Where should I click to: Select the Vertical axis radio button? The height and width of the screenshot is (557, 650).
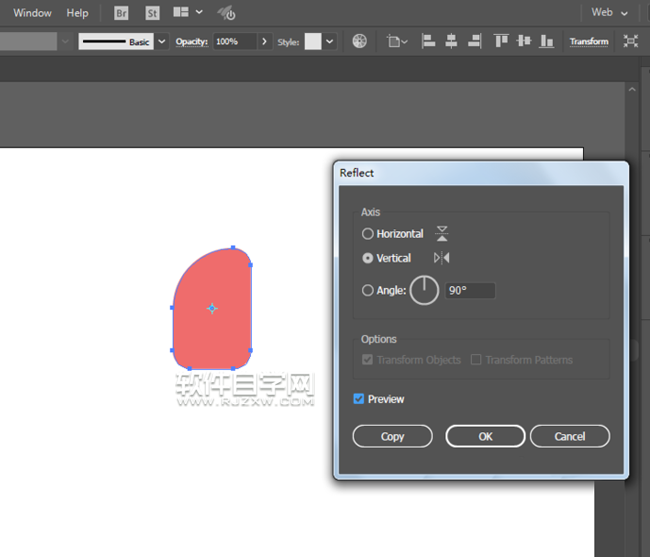pyautogui.click(x=368, y=258)
